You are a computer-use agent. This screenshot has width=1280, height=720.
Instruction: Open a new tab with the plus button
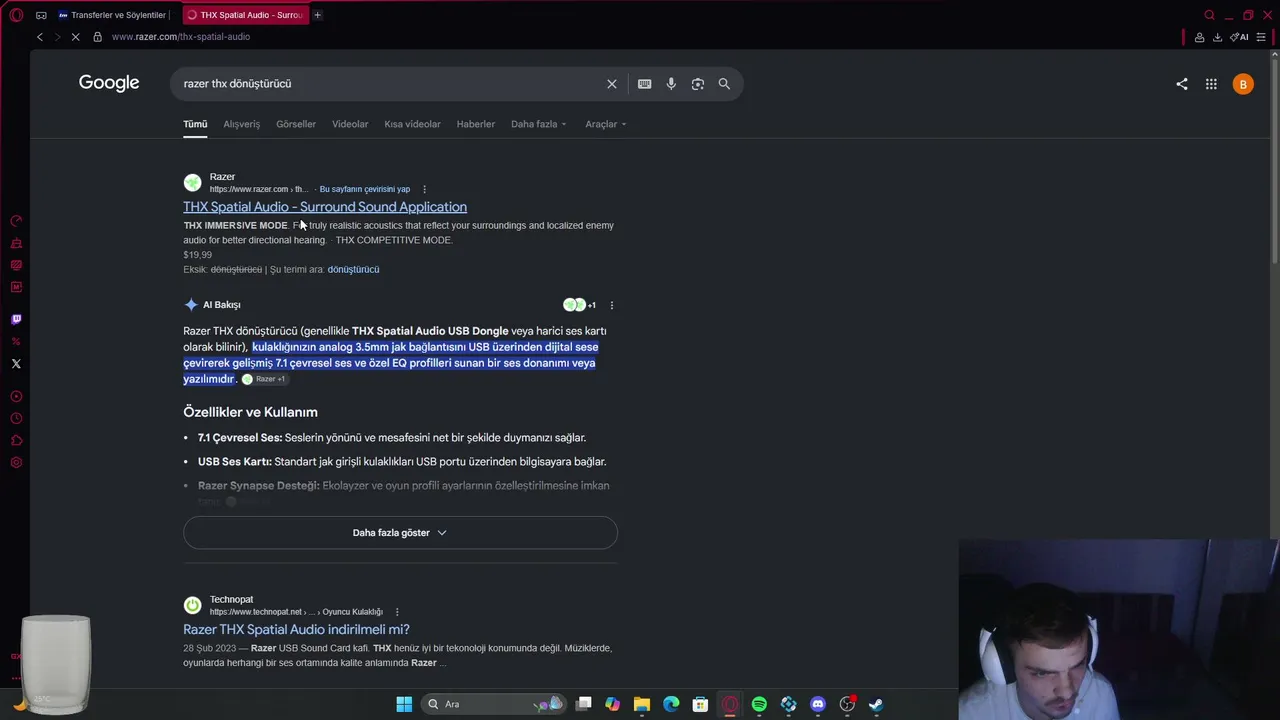click(x=317, y=15)
